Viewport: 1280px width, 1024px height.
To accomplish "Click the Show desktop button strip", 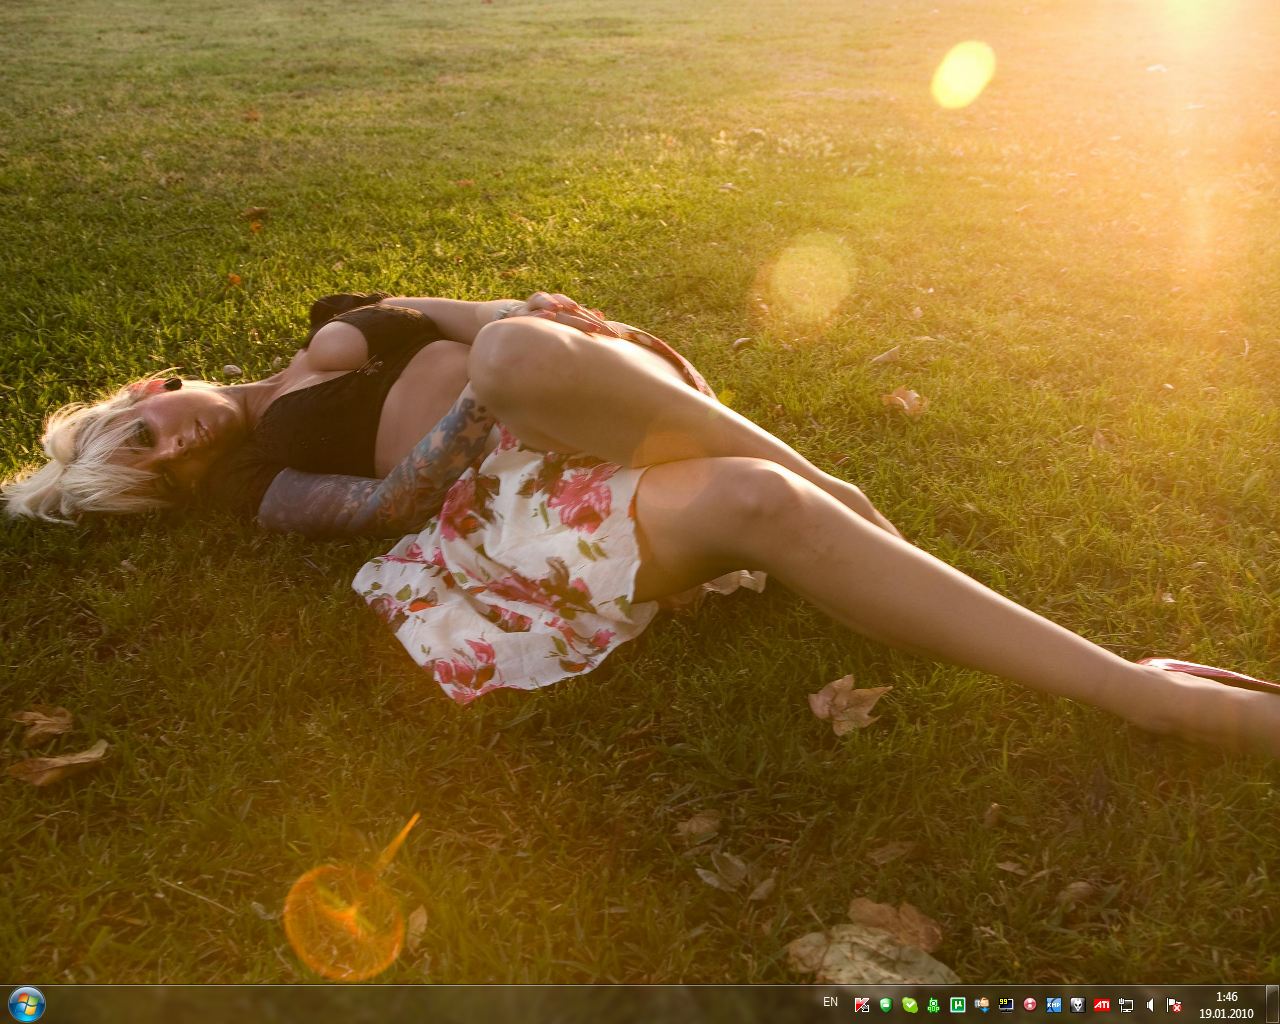I will coord(1272,1004).
